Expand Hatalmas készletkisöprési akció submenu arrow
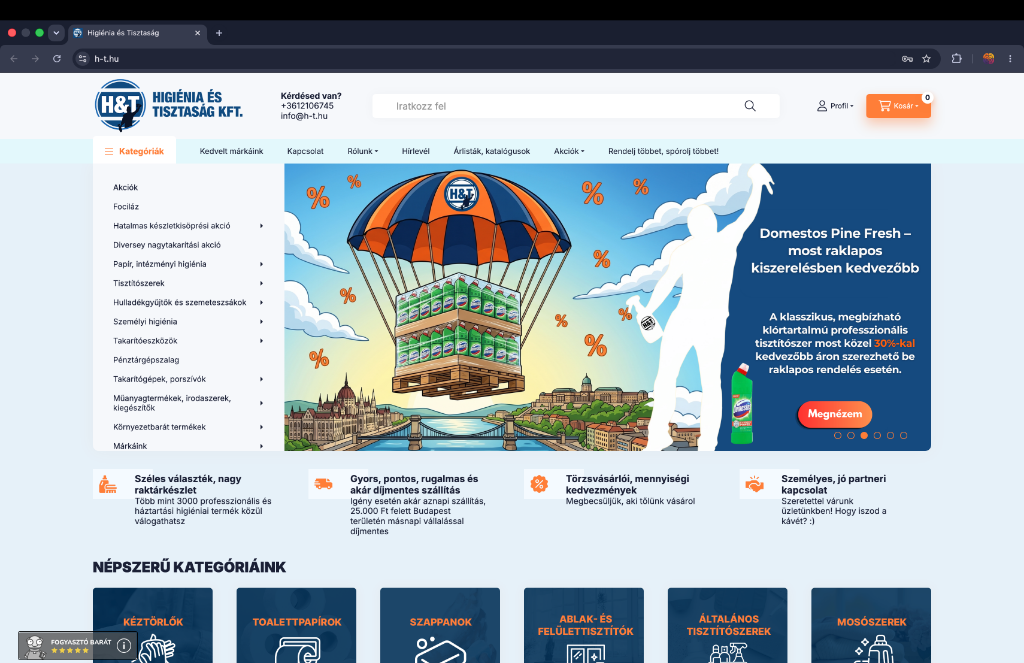The image size is (1024, 663). tap(261, 226)
